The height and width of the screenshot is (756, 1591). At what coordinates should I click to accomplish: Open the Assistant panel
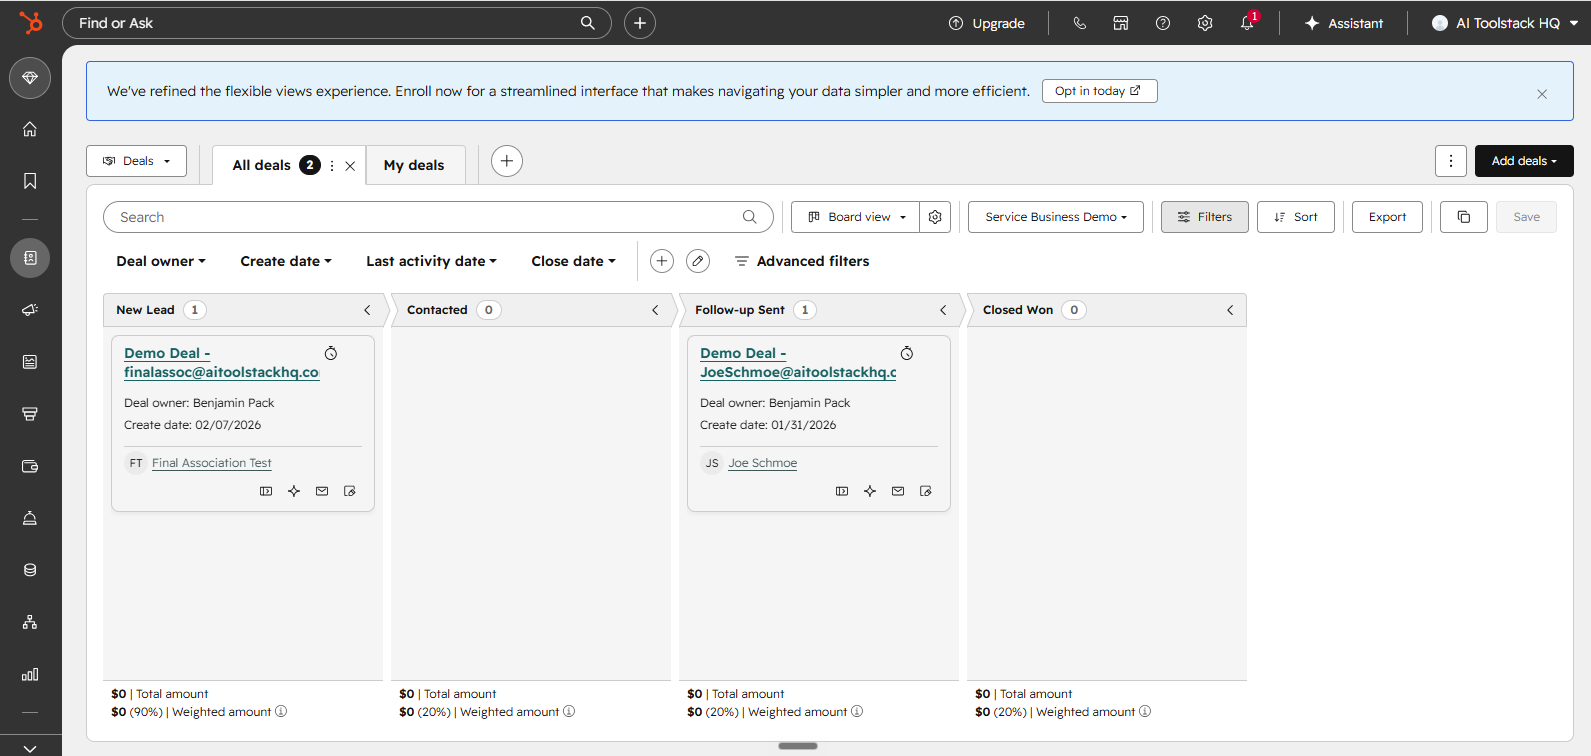coord(1344,23)
